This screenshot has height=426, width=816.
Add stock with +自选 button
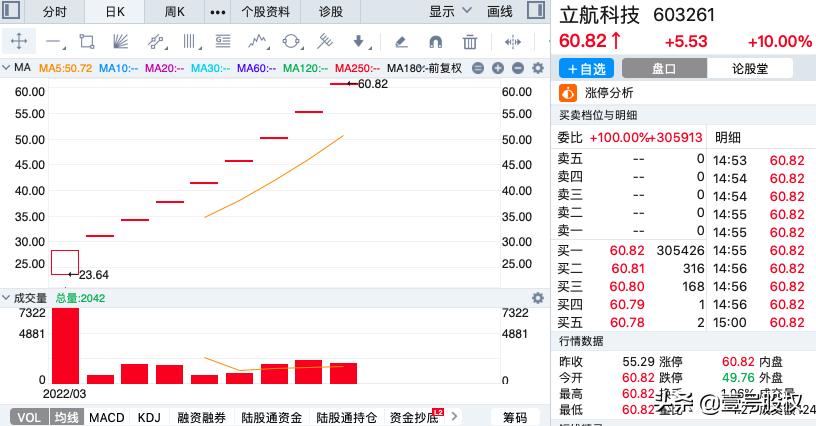click(586, 69)
